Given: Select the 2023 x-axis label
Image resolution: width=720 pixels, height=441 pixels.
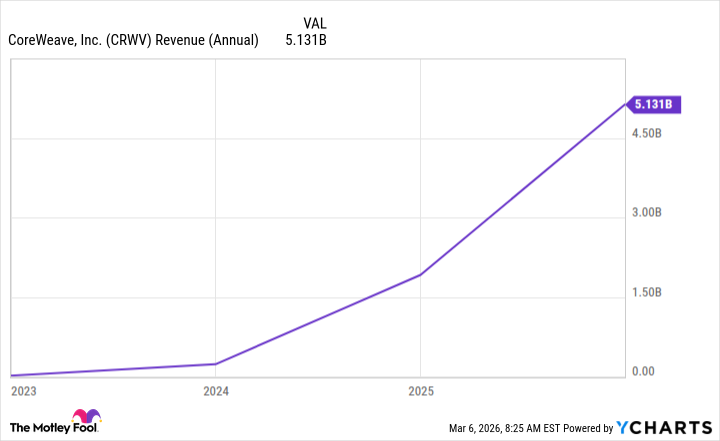Looking at the screenshot, I should [23, 391].
